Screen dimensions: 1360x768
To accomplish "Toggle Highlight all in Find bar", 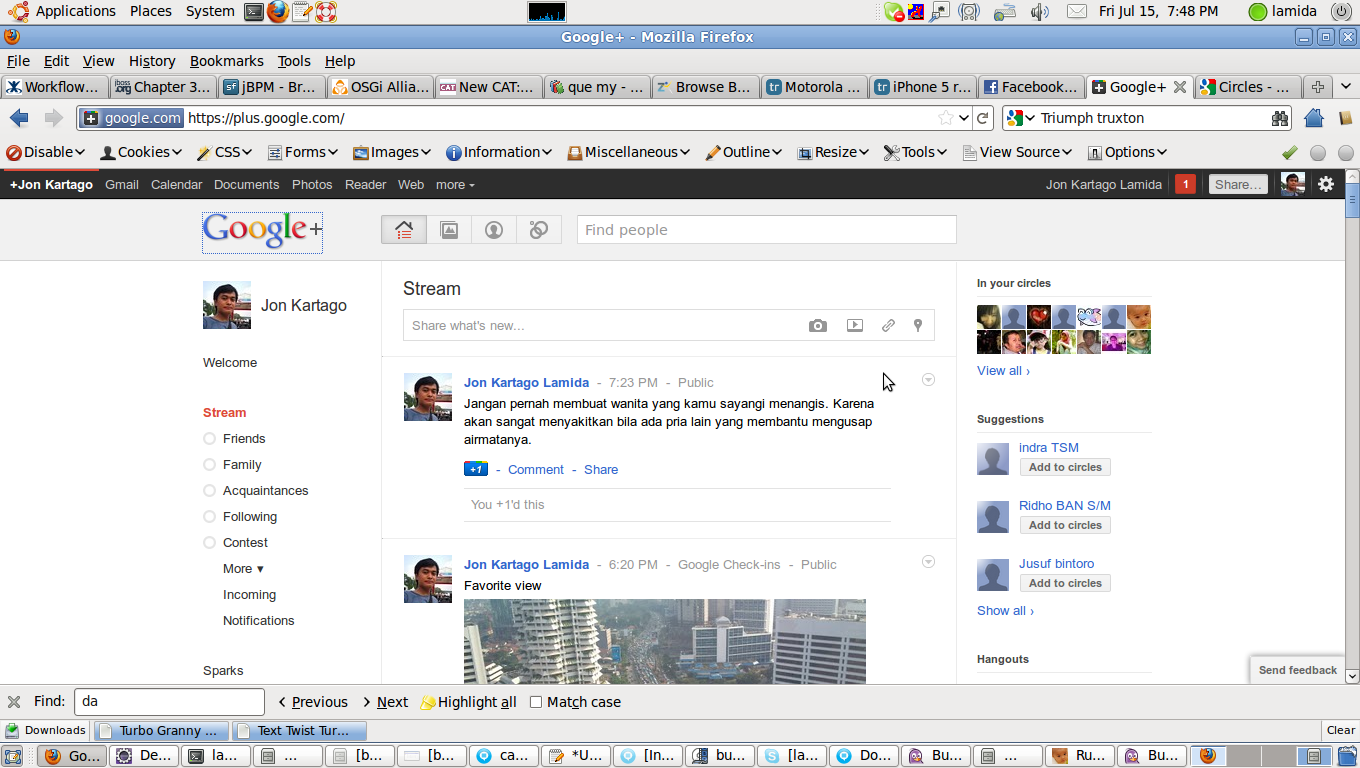I will [x=468, y=702].
